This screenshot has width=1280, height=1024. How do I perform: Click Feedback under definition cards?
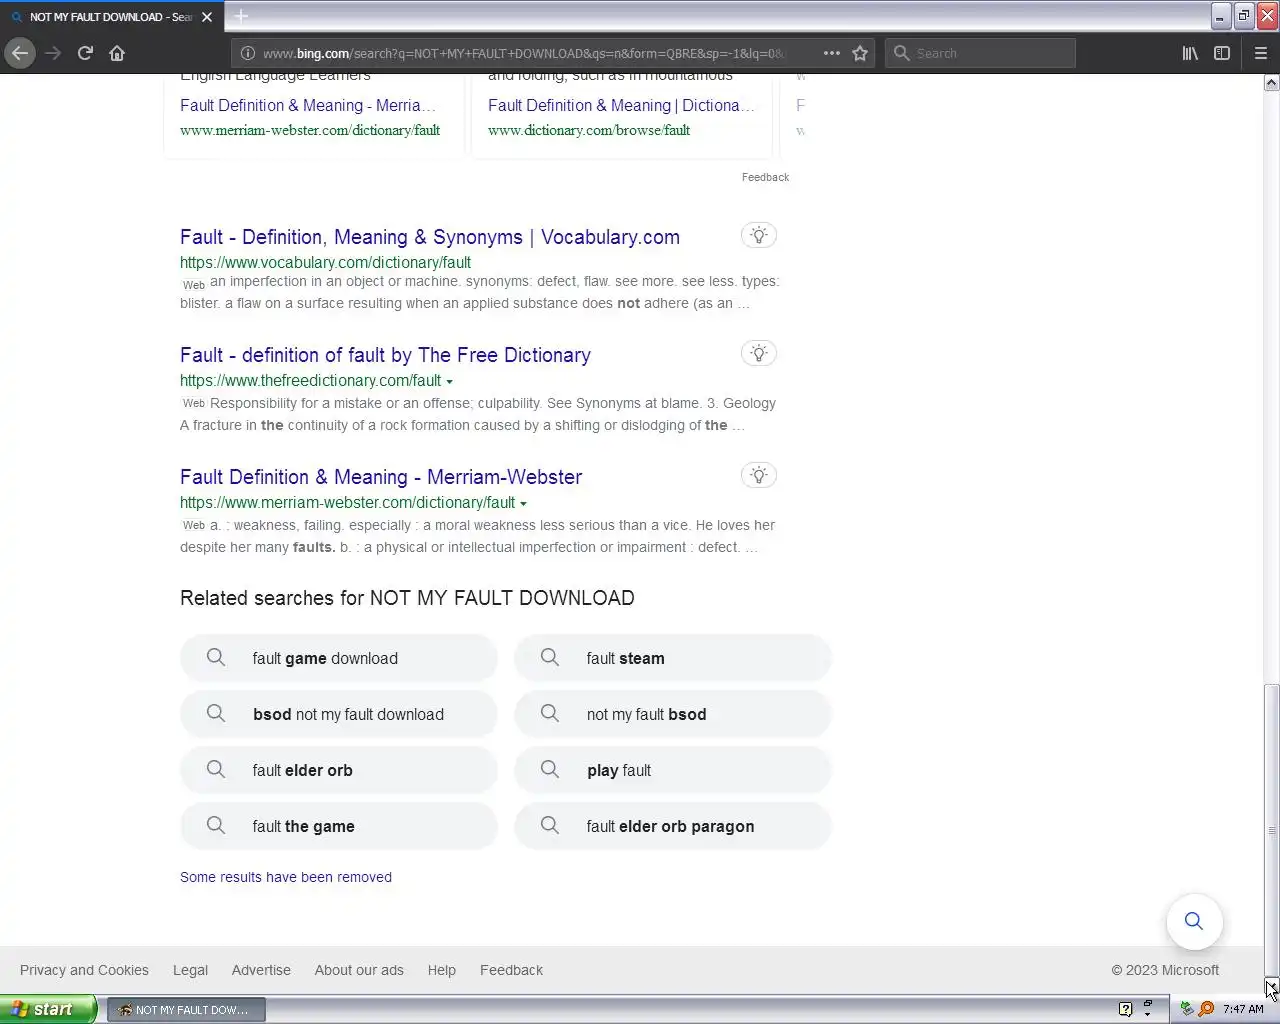coord(765,177)
